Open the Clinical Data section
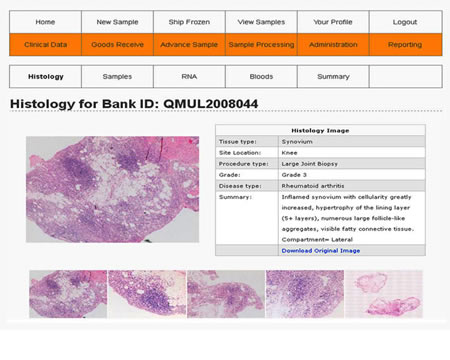 click(x=45, y=44)
